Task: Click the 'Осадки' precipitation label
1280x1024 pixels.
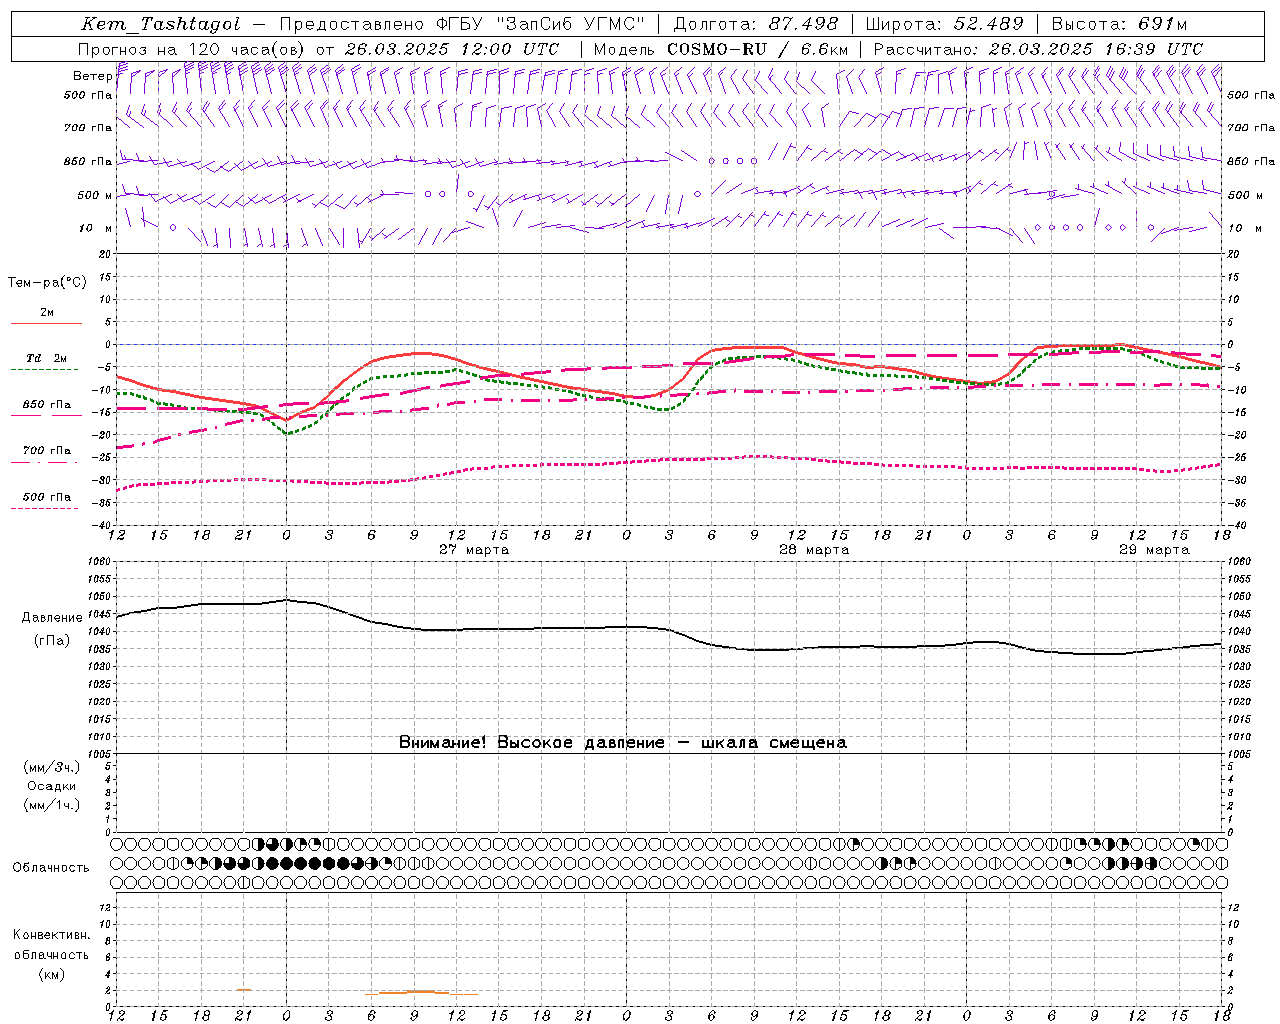Action: pyautogui.click(x=52, y=786)
